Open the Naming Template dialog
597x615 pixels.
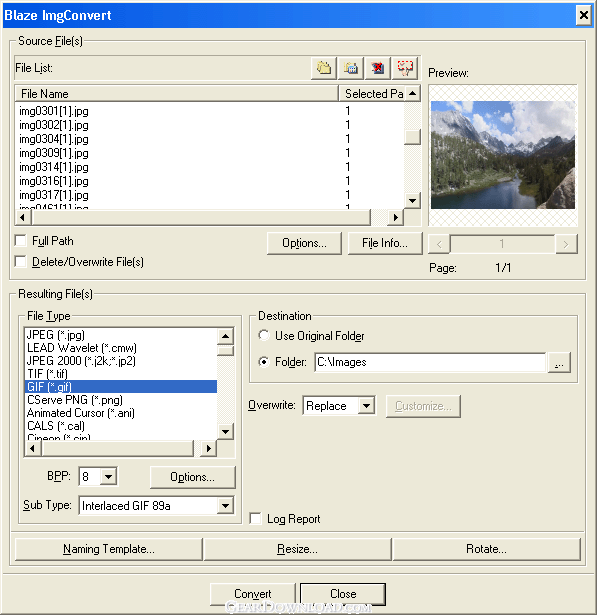tap(109, 549)
